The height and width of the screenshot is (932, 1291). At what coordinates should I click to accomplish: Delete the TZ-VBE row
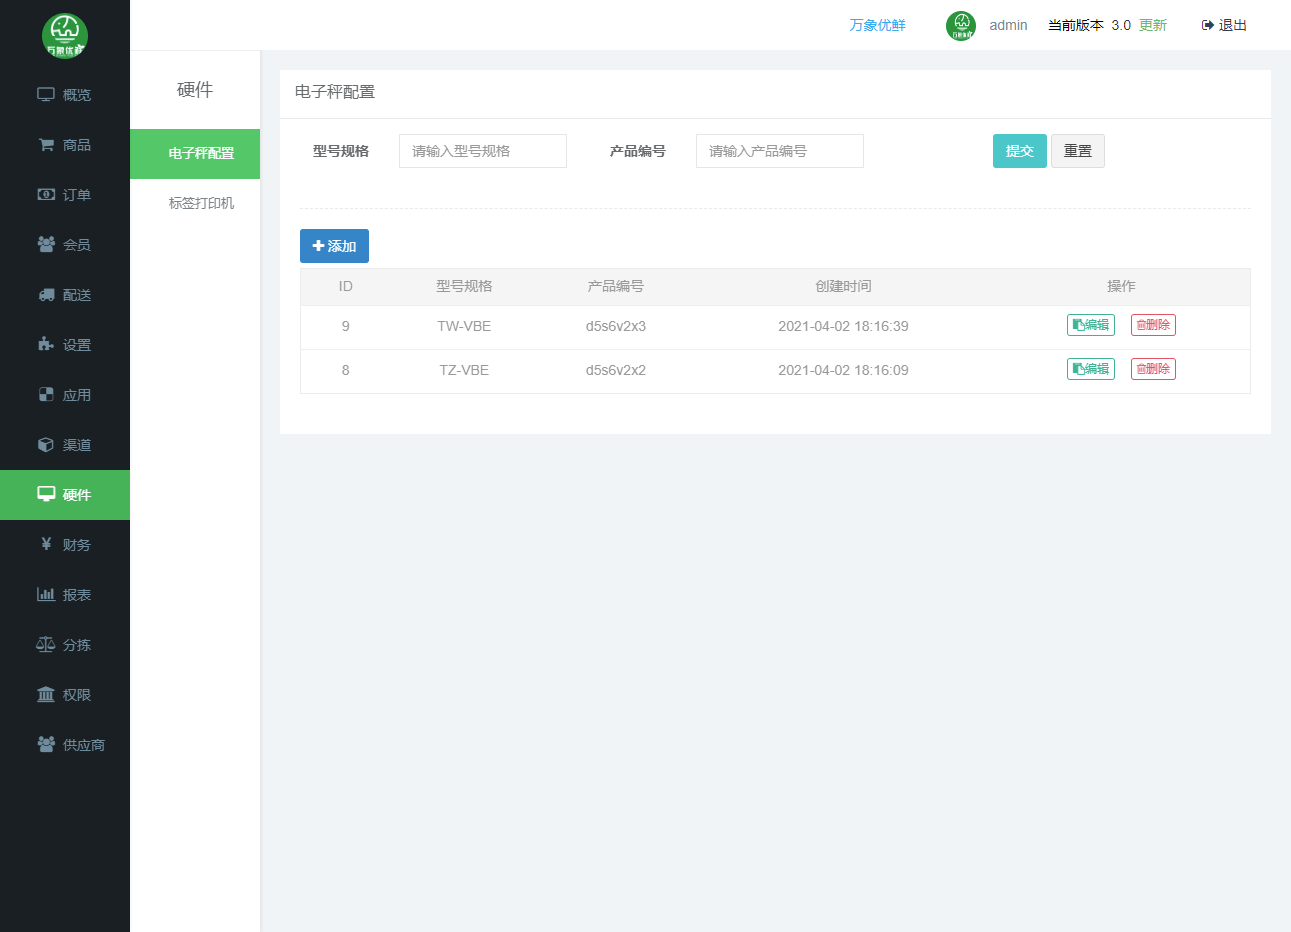click(1153, 369)
